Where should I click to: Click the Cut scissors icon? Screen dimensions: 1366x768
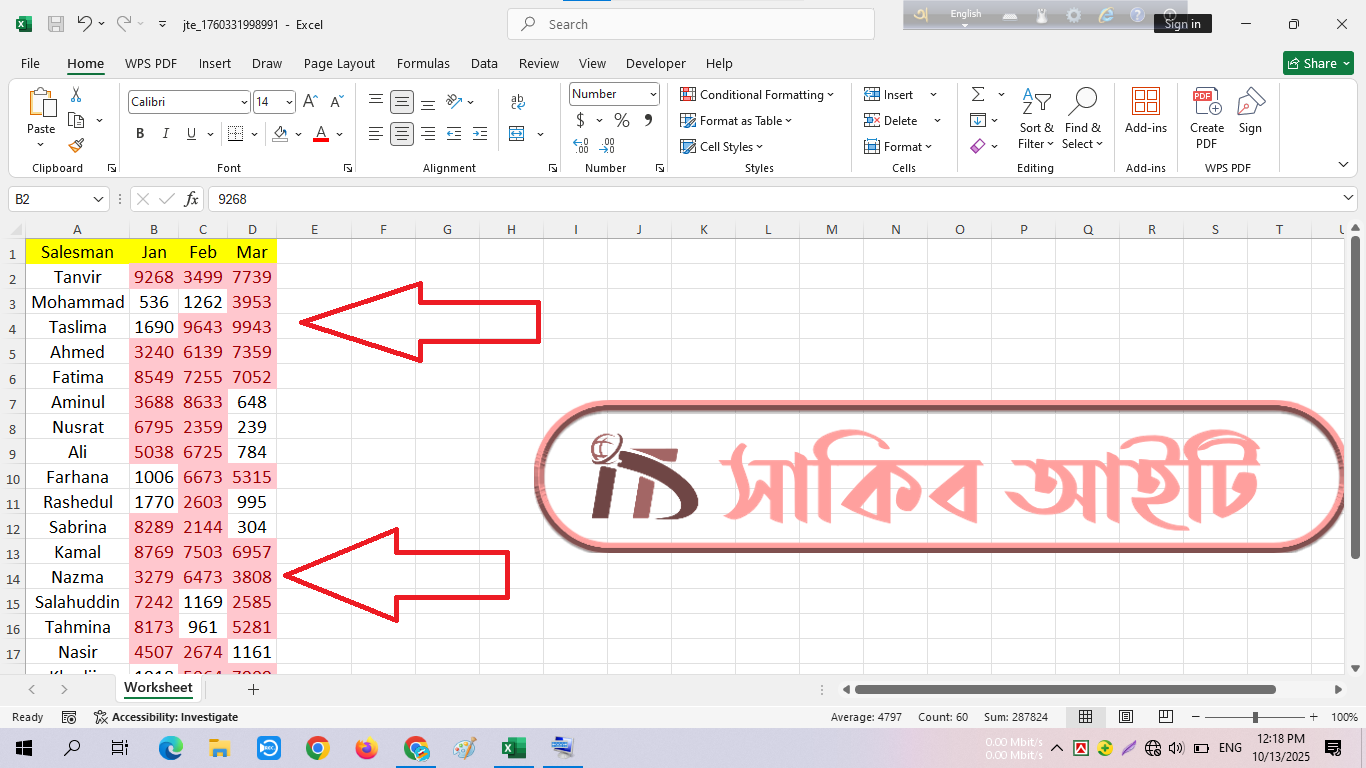(x=76, y=95)
